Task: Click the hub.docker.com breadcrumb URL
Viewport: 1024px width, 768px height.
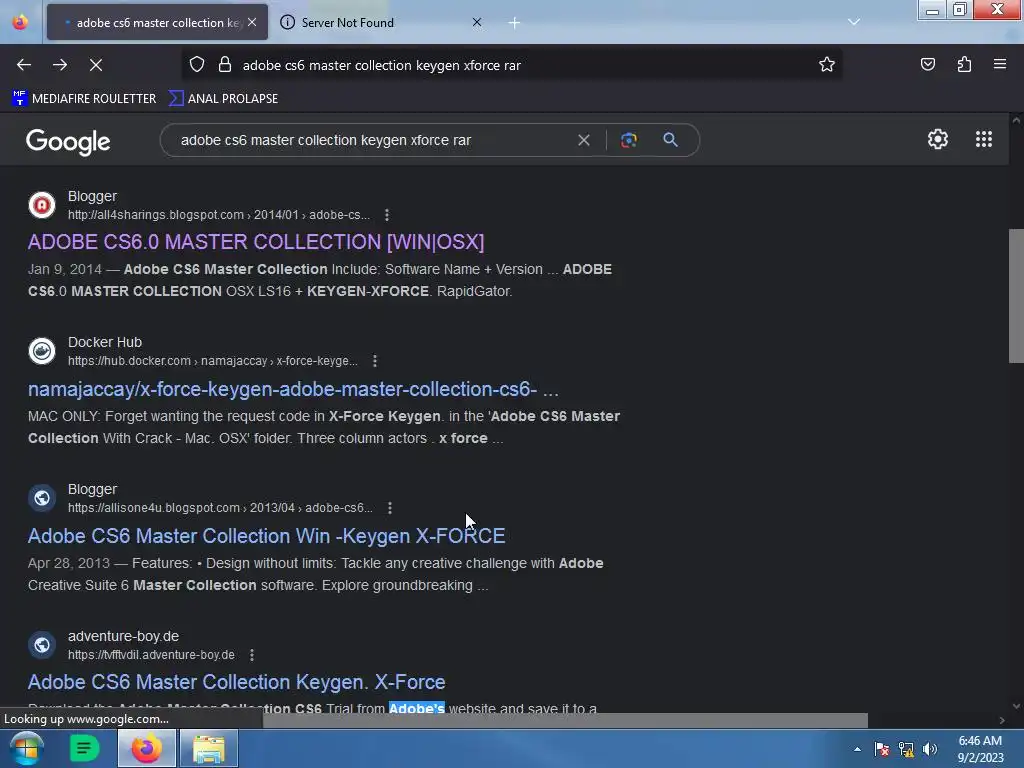Action: tap(213, 360)
